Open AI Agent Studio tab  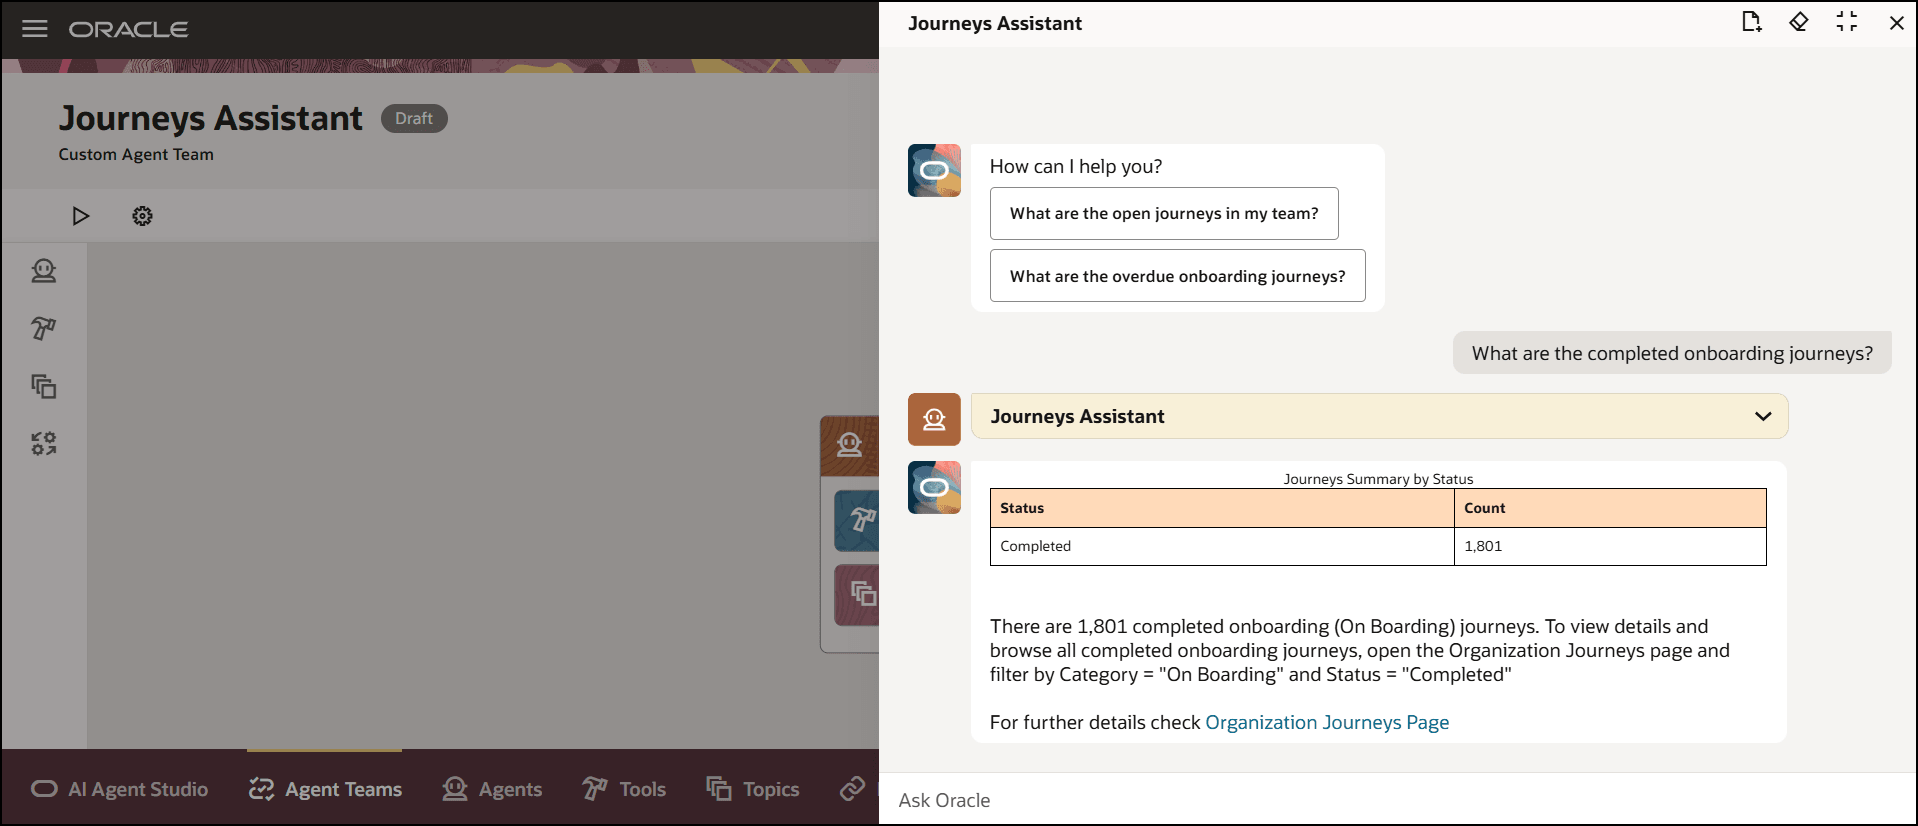tap(120, 789)
